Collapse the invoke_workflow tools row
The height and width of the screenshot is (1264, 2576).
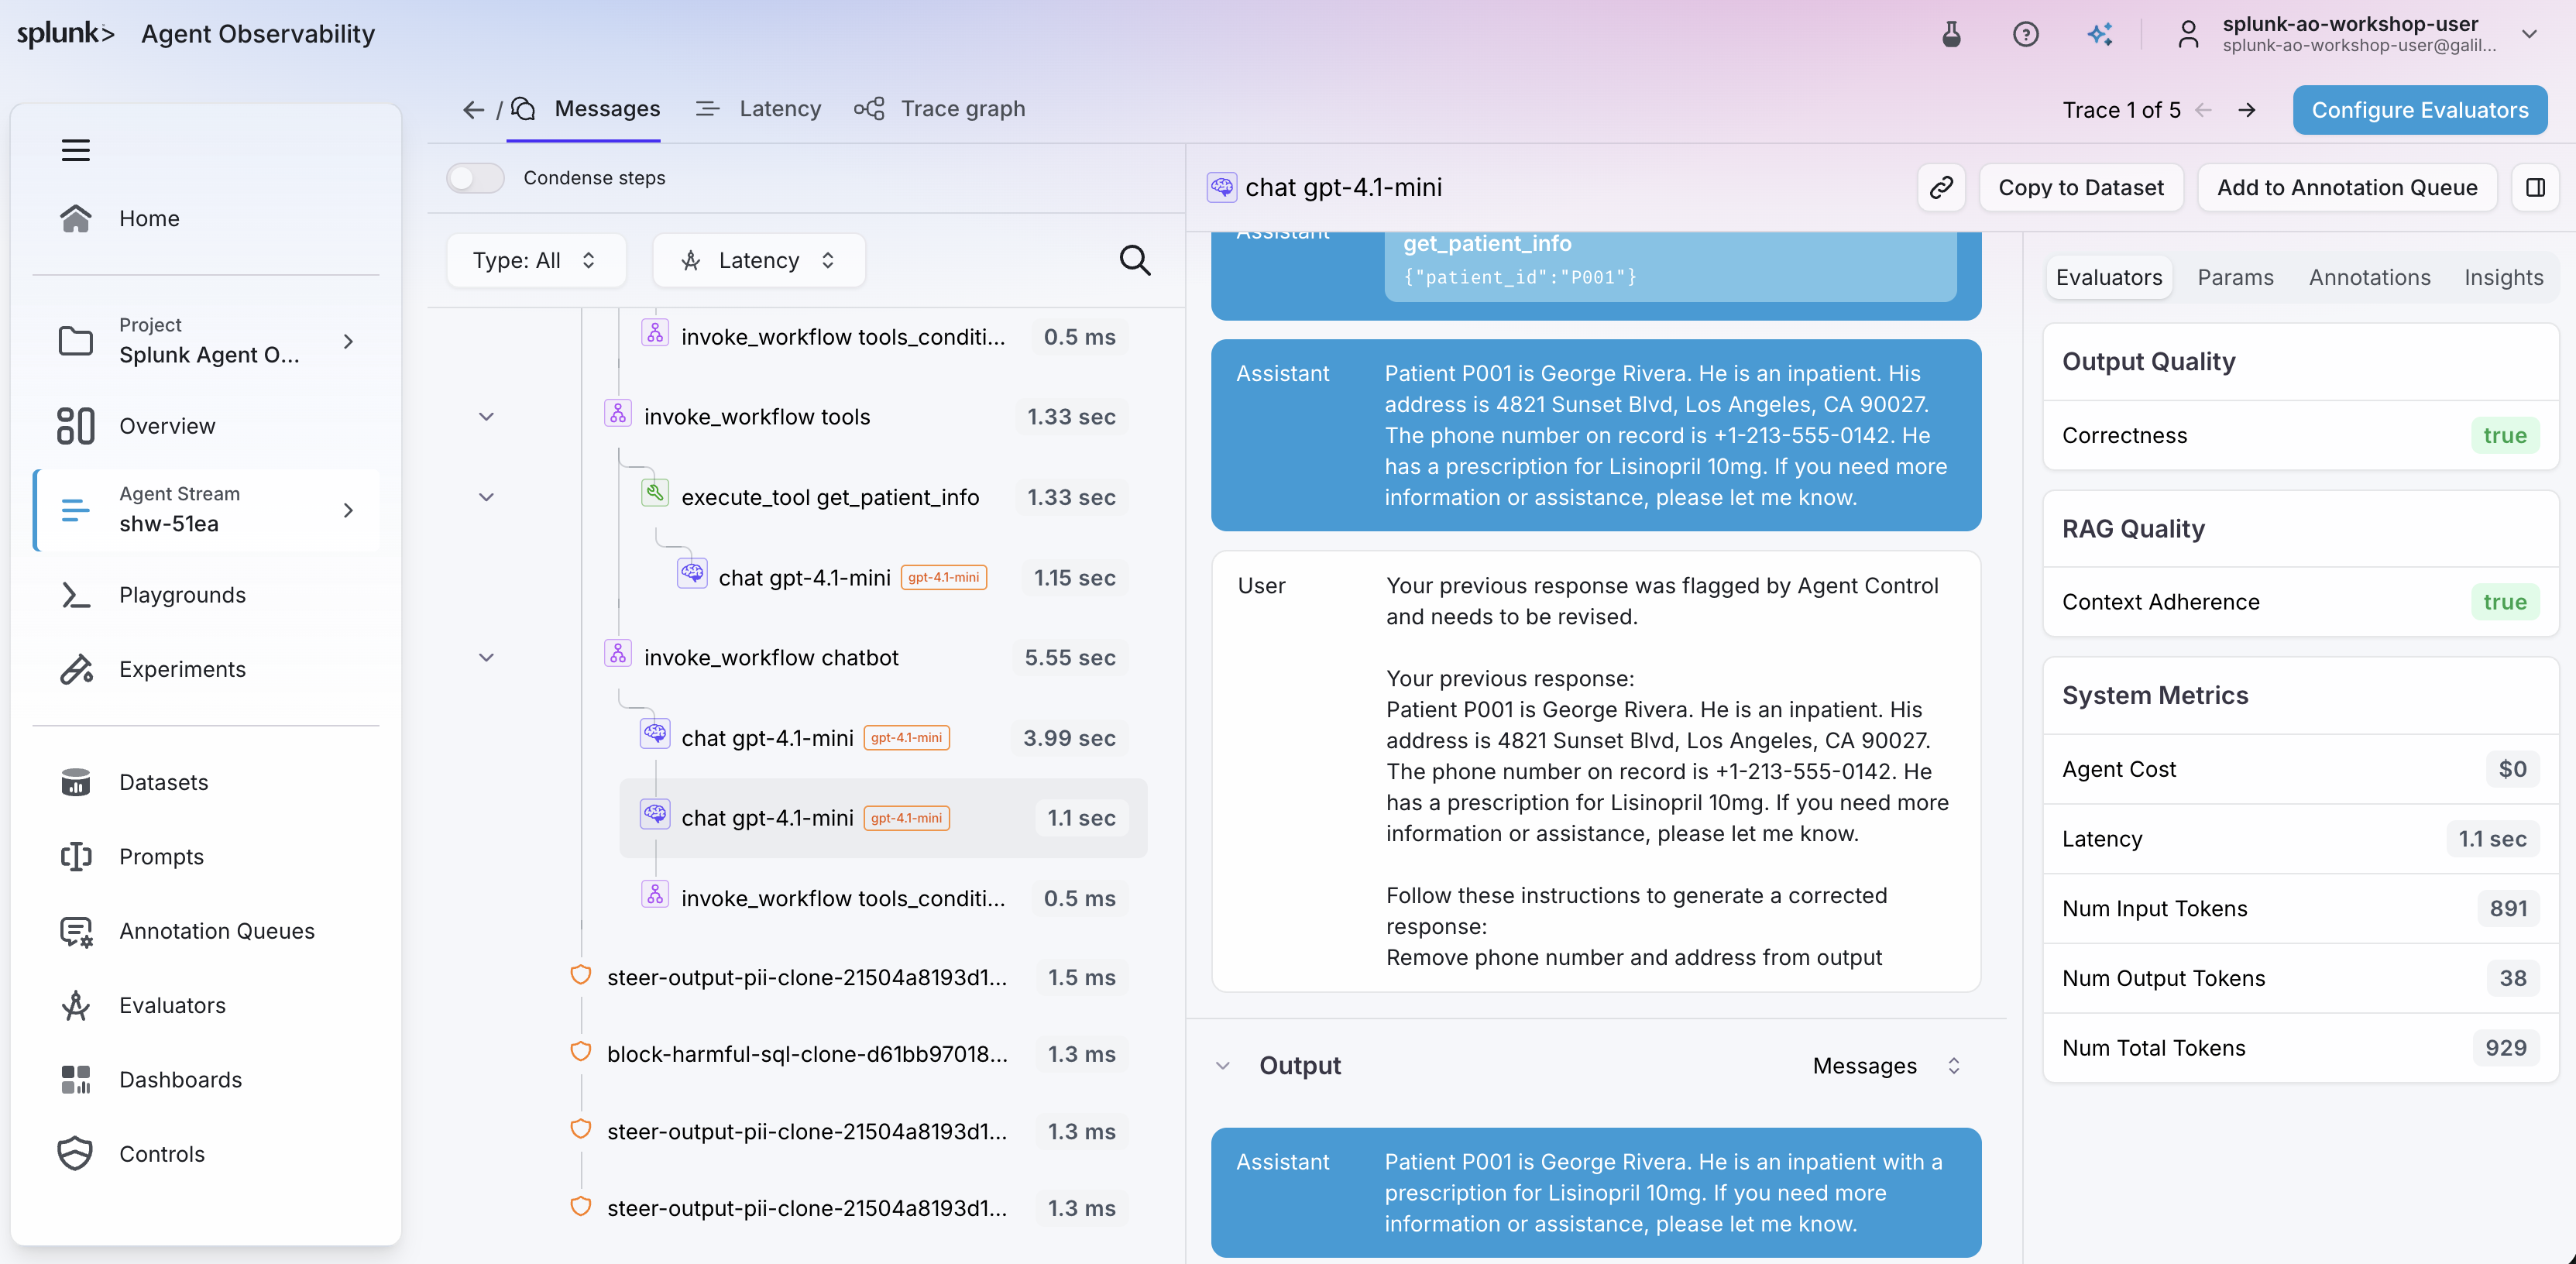point(487,417)
